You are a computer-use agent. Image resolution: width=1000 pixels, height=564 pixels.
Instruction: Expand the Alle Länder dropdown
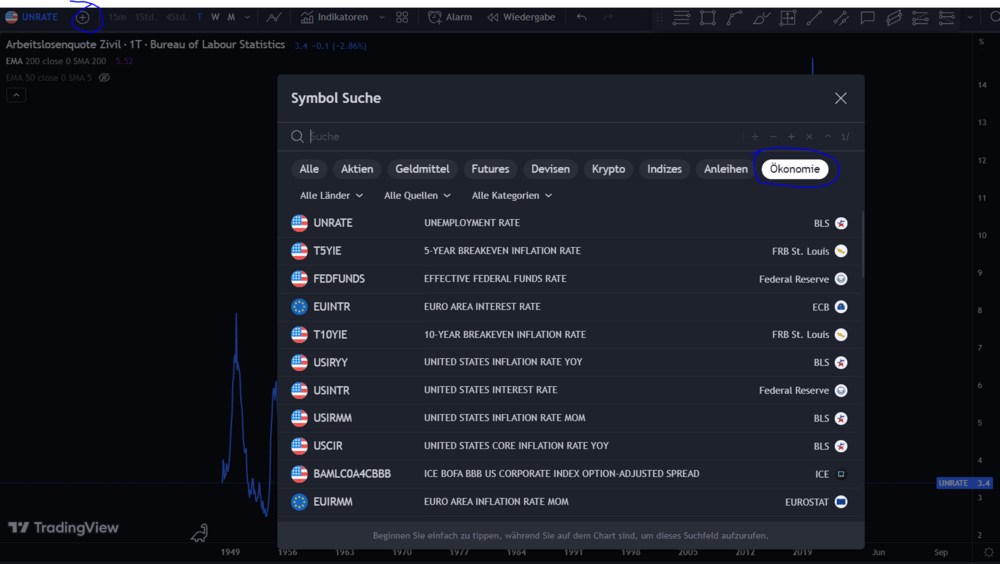coord(331,196)
